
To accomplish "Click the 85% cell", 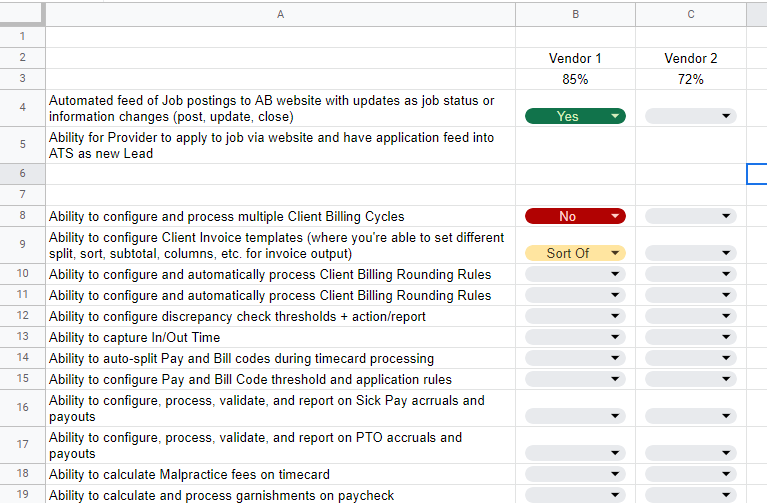I will tap(575, 79).
